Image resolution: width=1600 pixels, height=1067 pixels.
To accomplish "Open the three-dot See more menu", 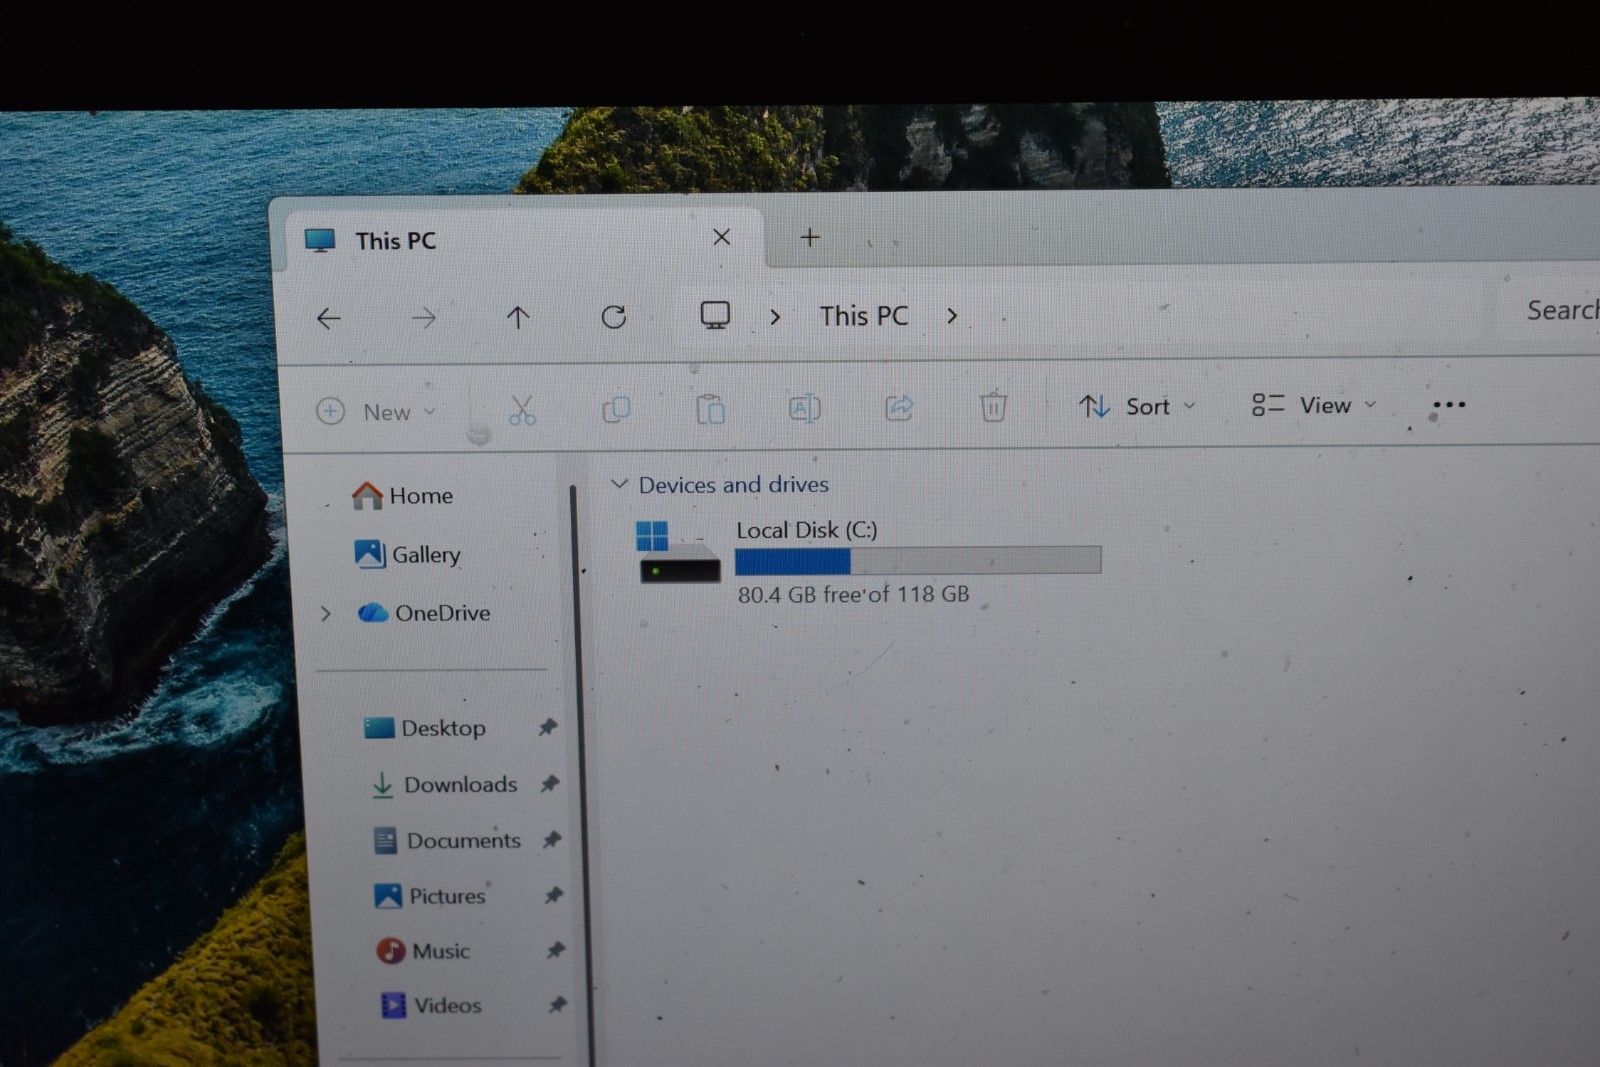I will (1449, 404).
